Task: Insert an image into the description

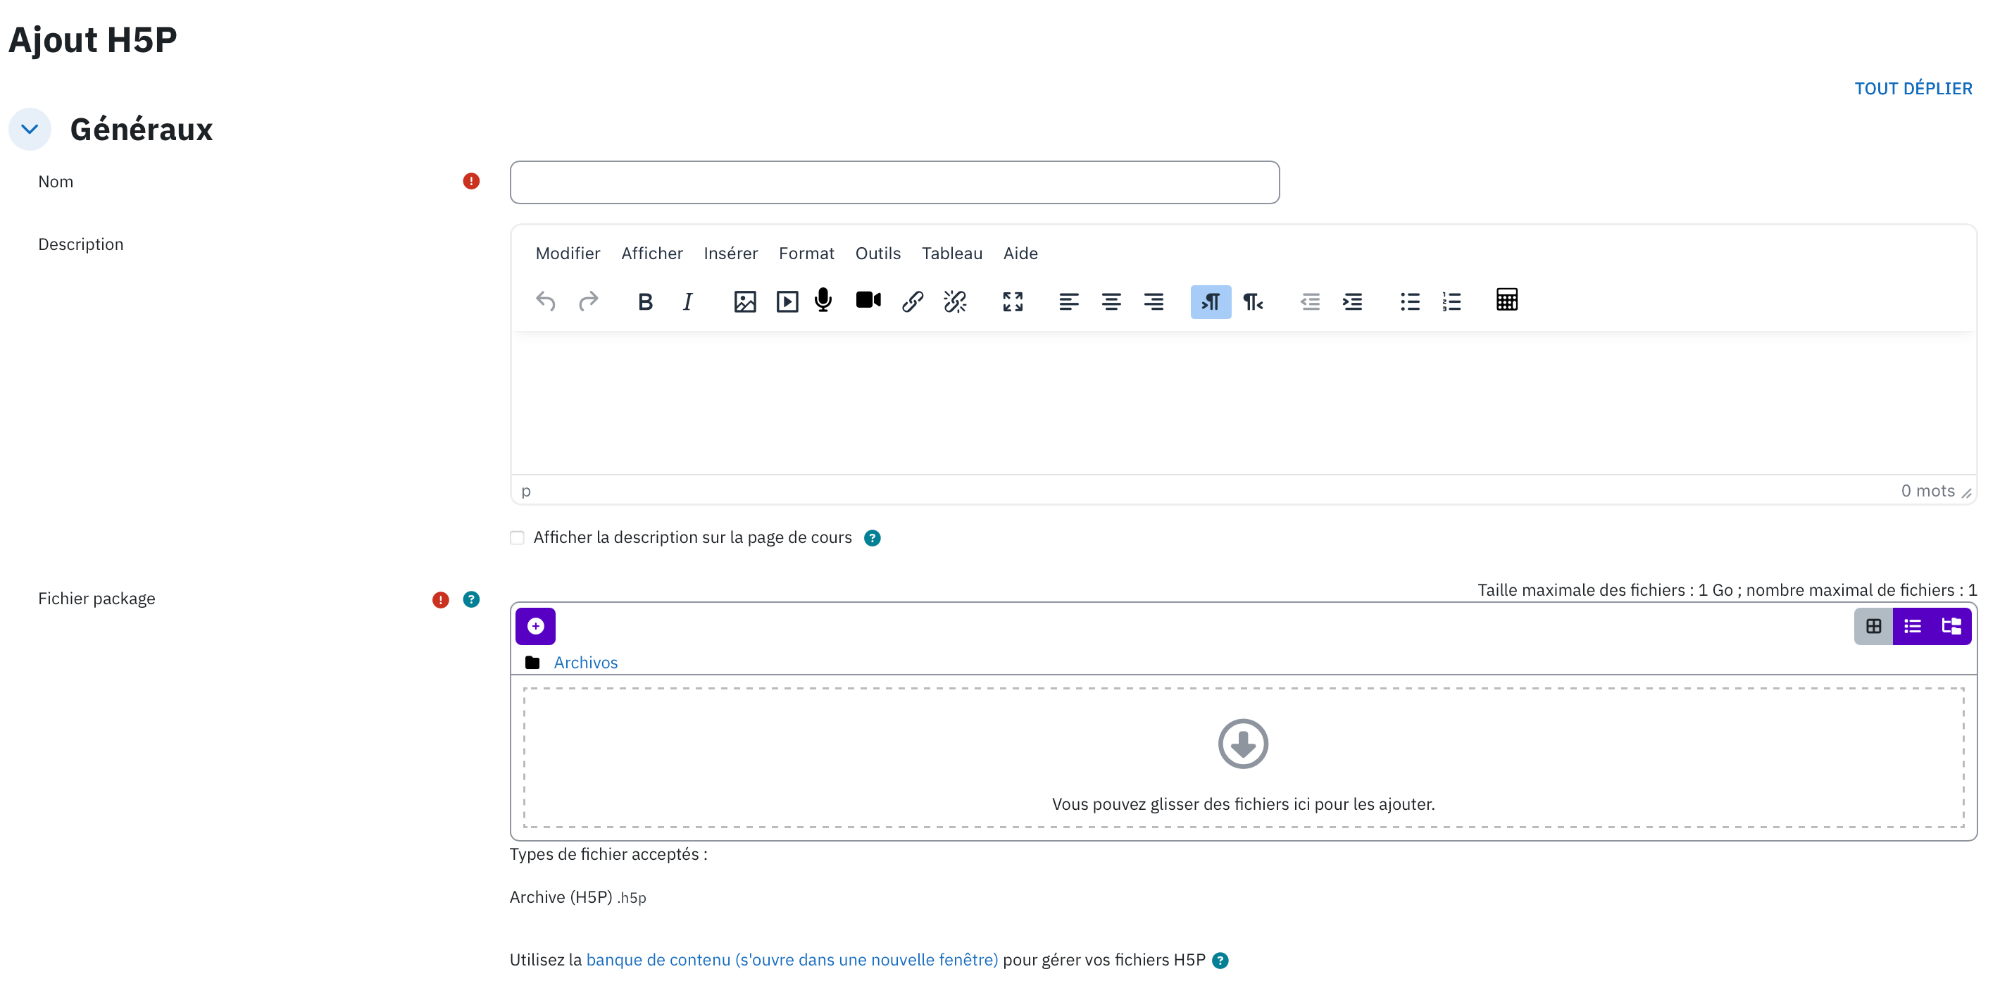Action: (745, 301)
